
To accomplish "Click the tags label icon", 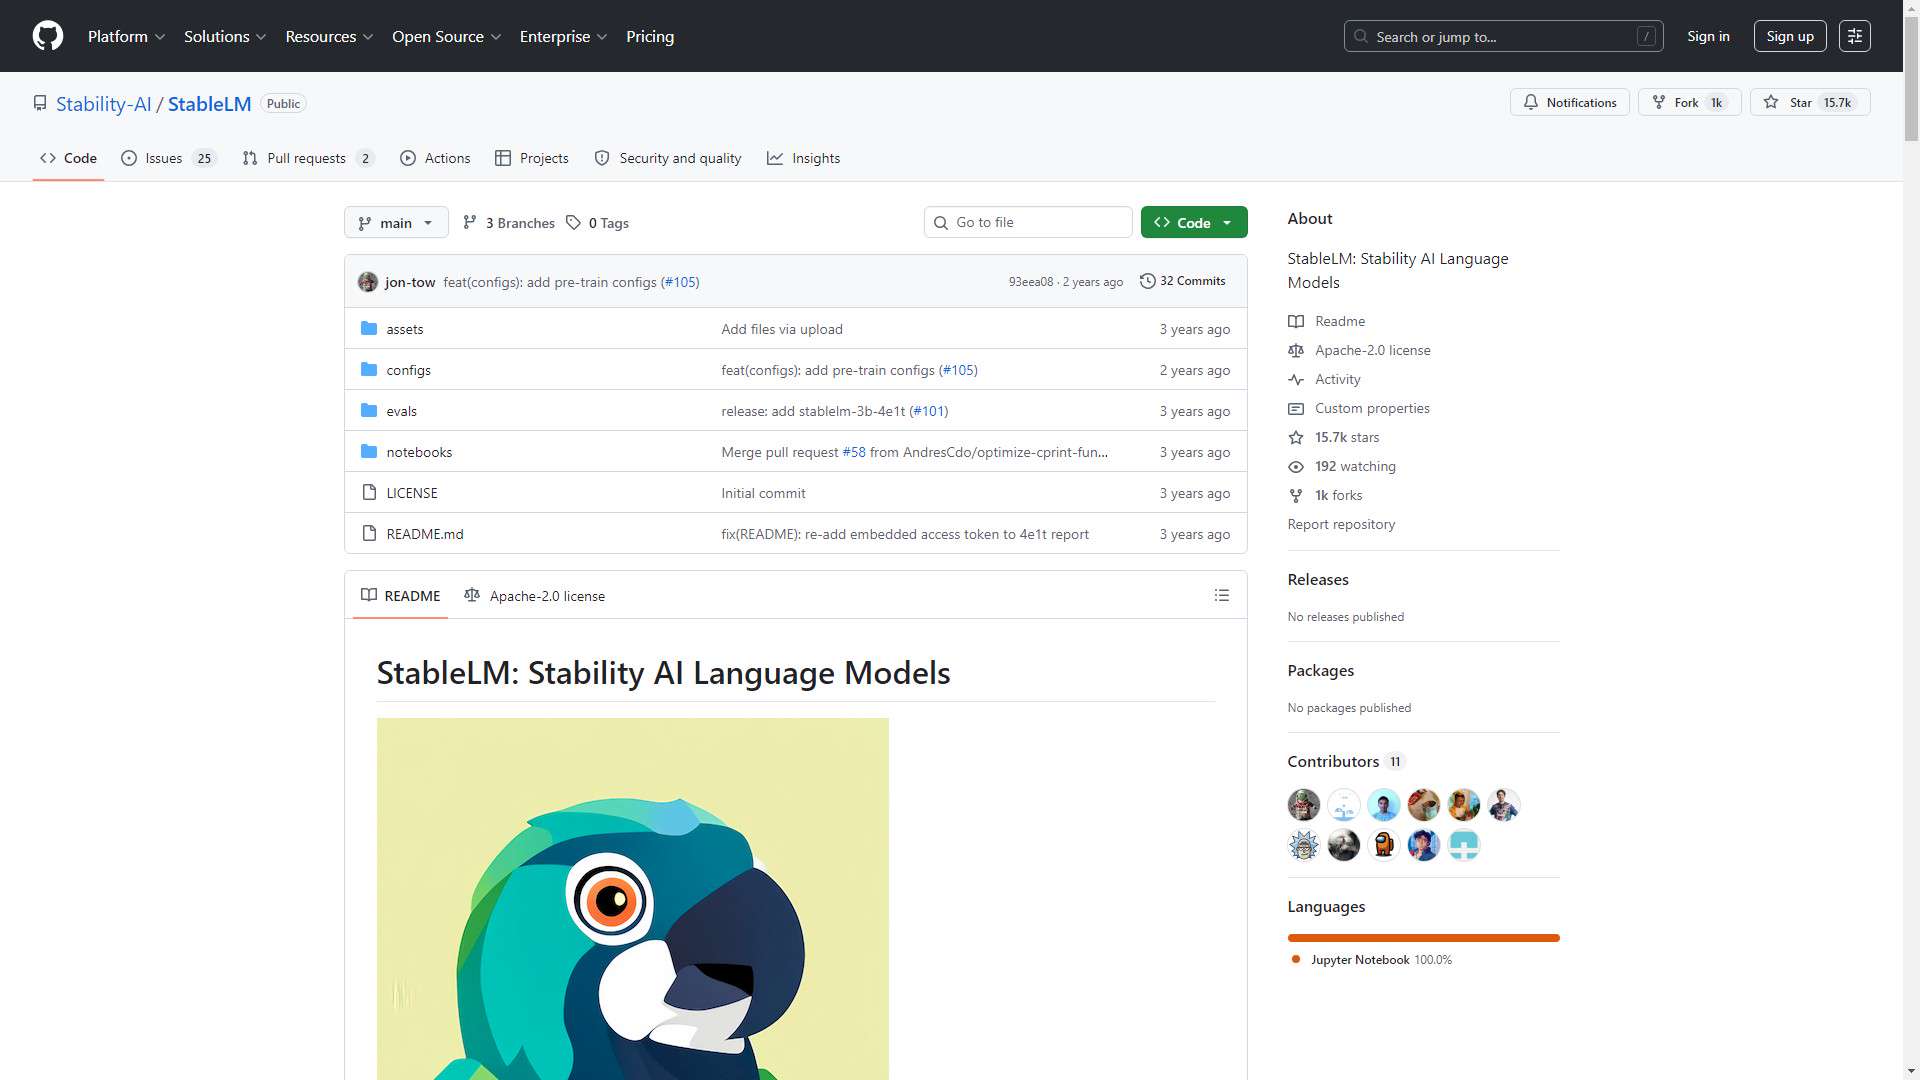I will coord(573,223).
